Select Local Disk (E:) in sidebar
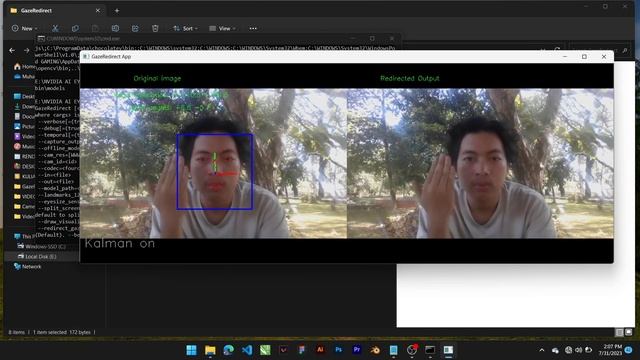Screen dimensions: 640x360 pyautogui.click(x=37, y=257)
